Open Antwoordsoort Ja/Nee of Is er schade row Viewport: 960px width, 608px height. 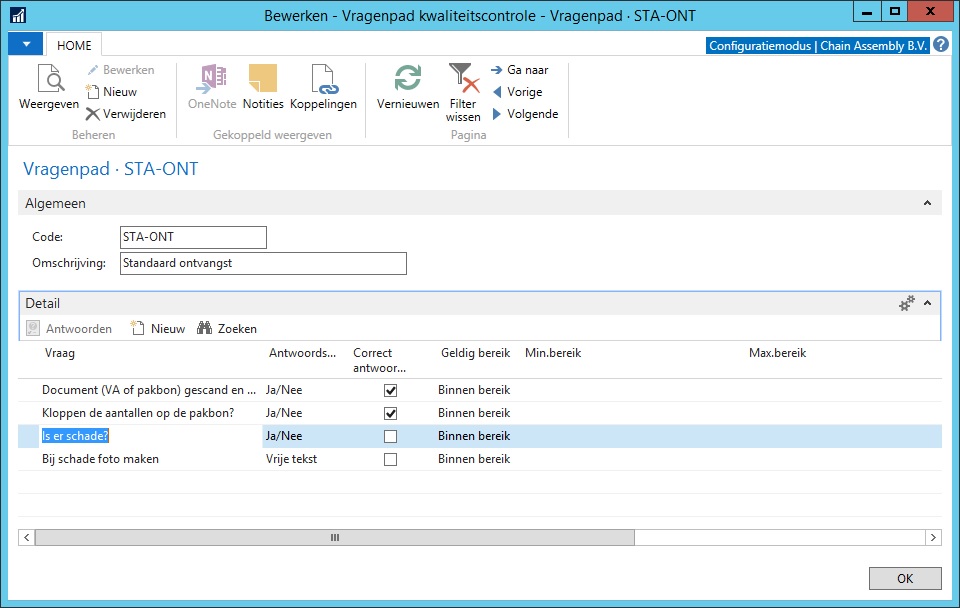tap(284, 436)
